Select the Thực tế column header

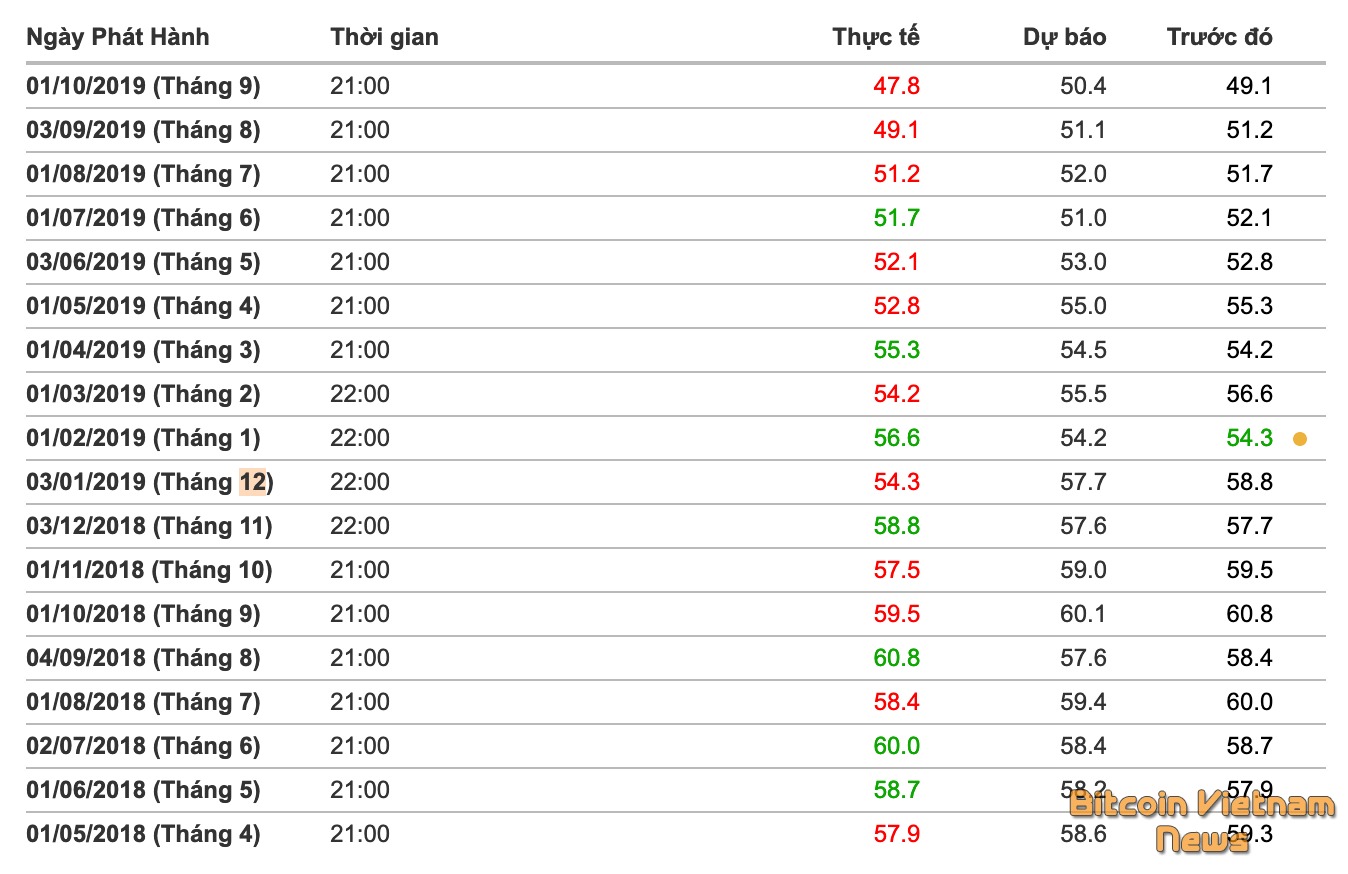click(x=875, y=37)
